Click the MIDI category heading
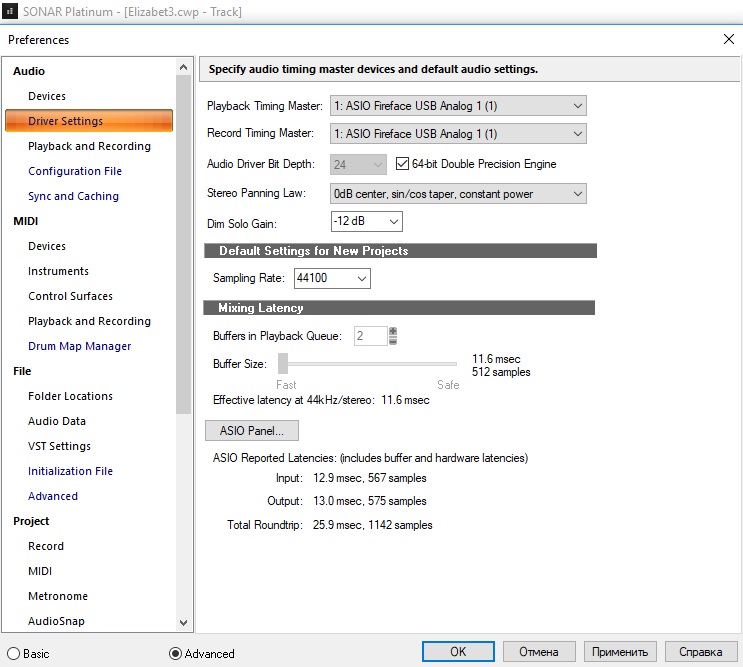This screenshot has height=667, width=743. click(26, 221)
